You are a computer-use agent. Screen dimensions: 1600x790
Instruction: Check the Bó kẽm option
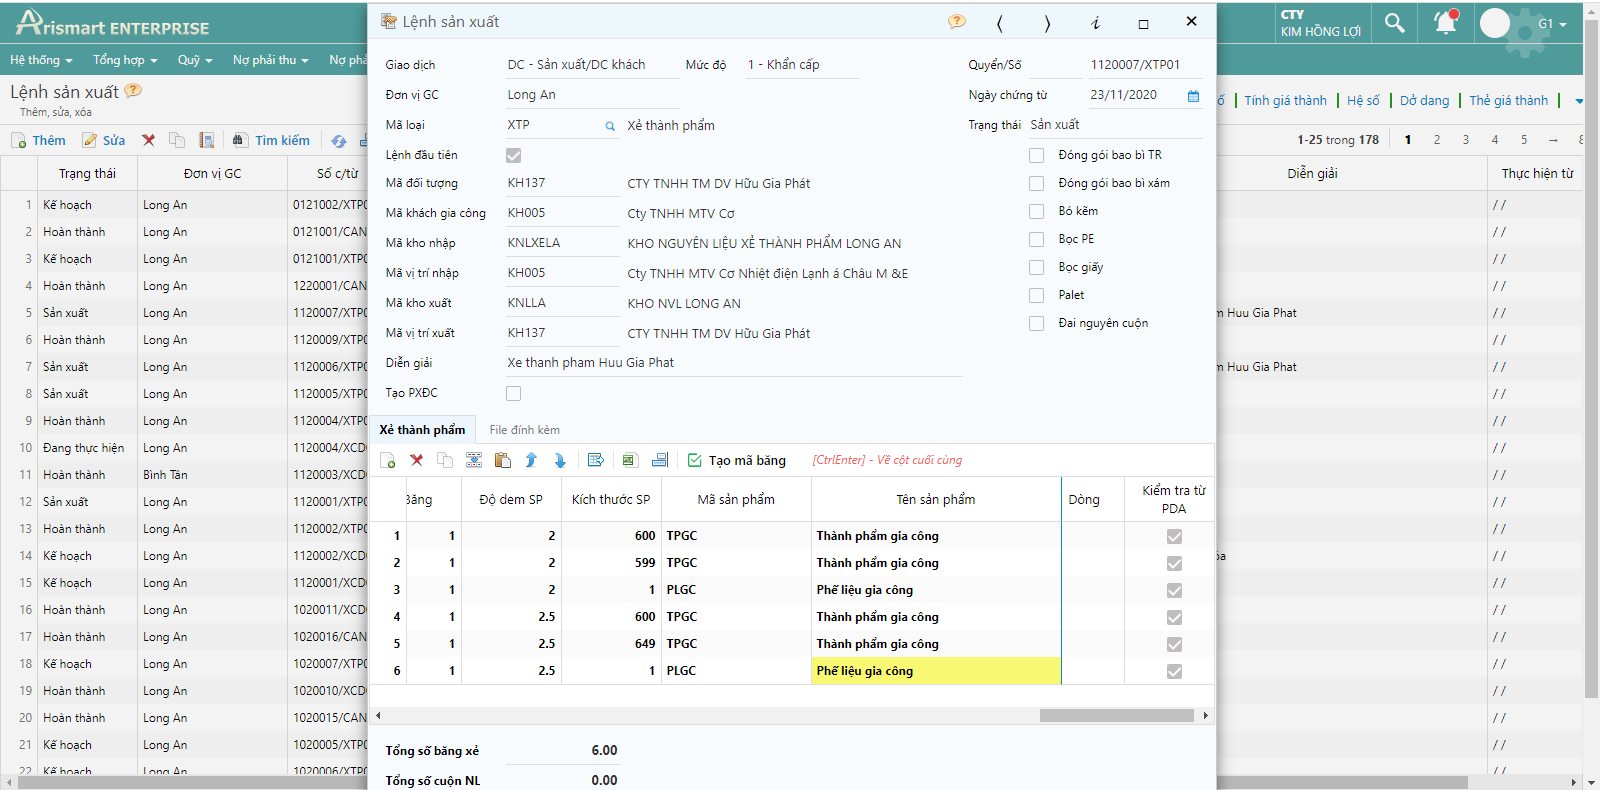(x=1037, y=211)
